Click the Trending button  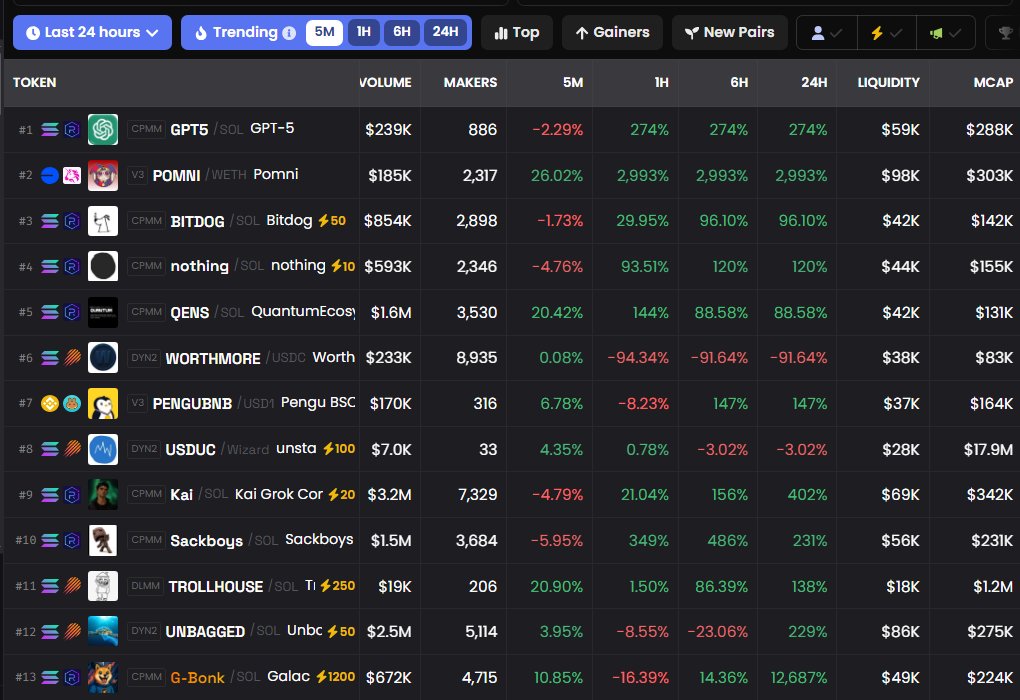coord(244,33)
